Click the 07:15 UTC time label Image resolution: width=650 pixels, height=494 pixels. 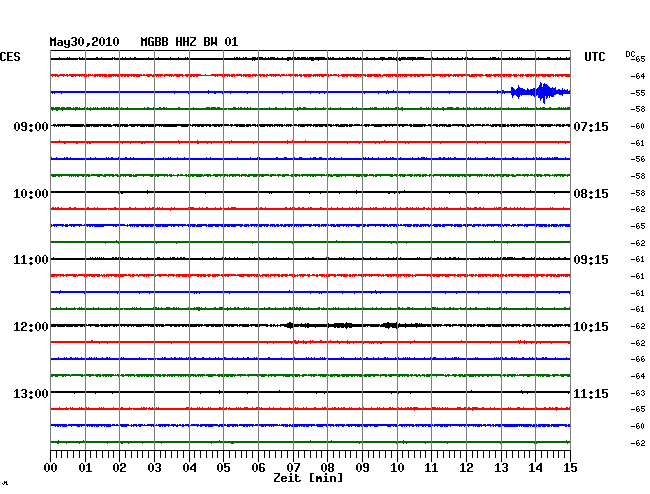click(x=591, y=126)
